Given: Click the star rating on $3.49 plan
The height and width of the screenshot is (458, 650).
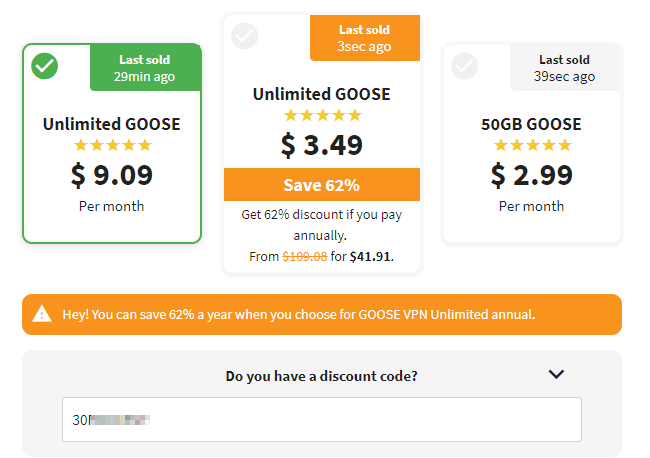Looking at the screenshot, I should click(x=323, y=115).
